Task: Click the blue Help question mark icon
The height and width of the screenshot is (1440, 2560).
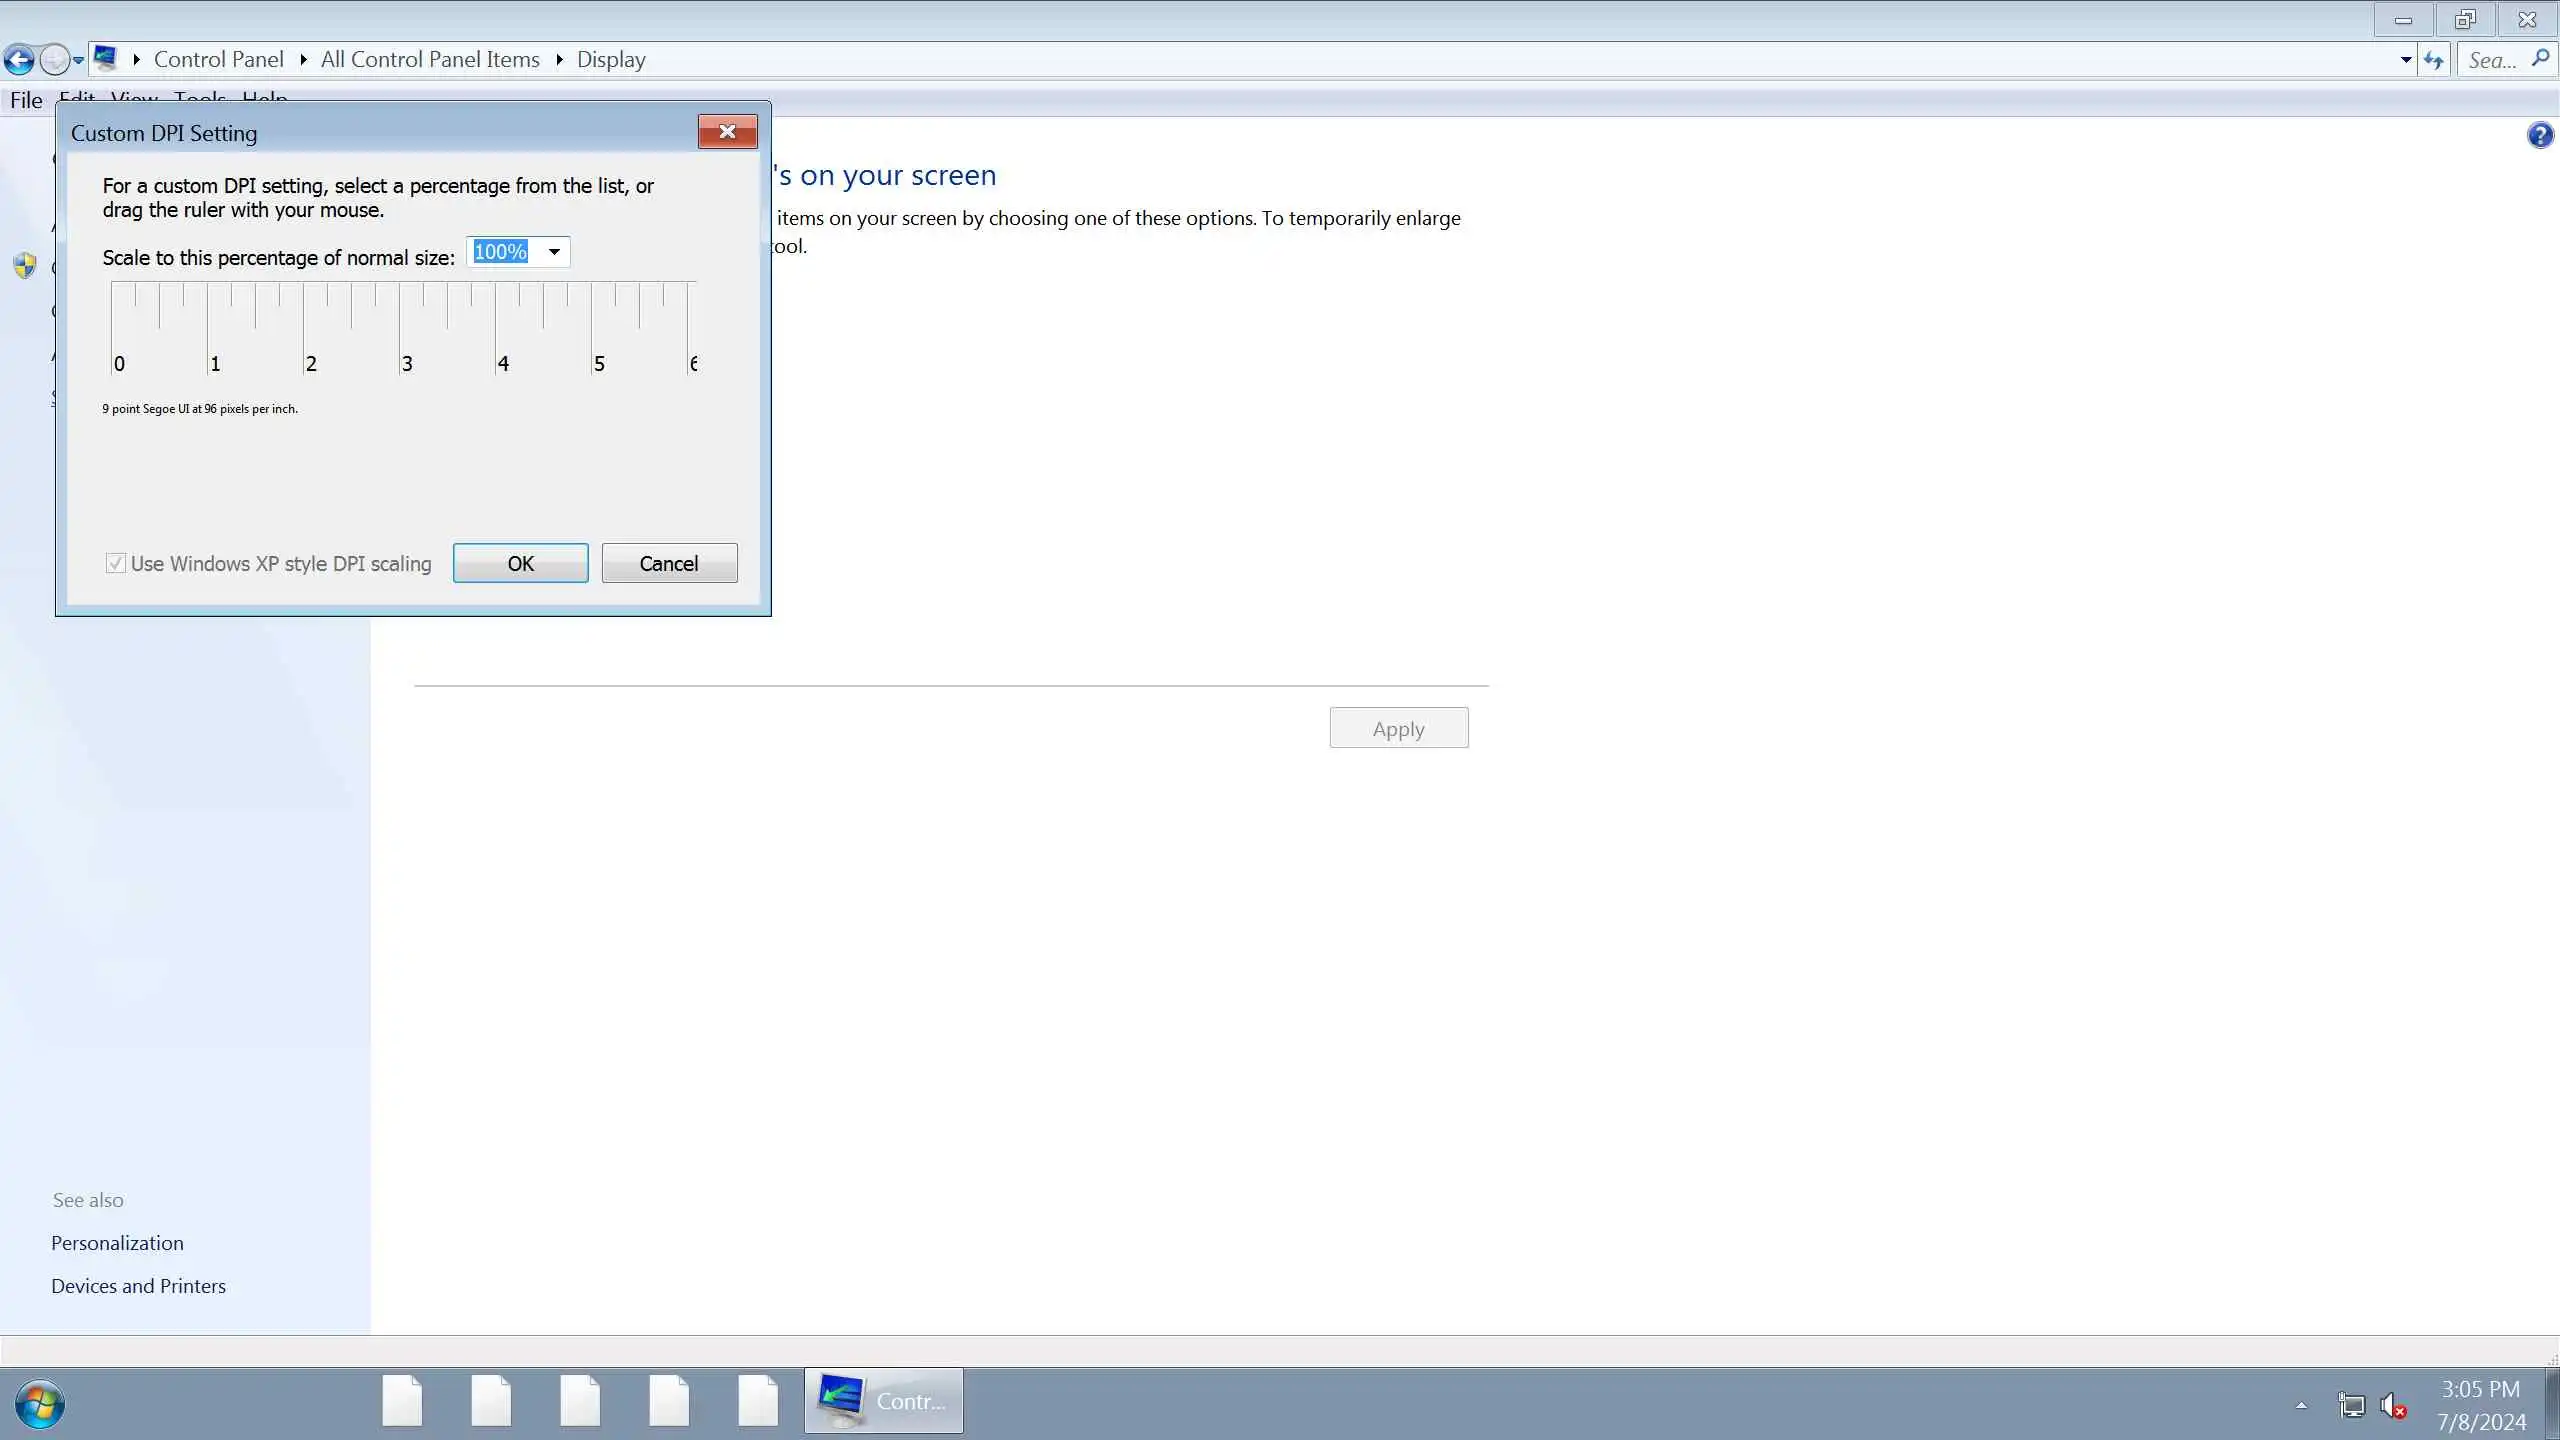Action: (x=2539, y=135)
